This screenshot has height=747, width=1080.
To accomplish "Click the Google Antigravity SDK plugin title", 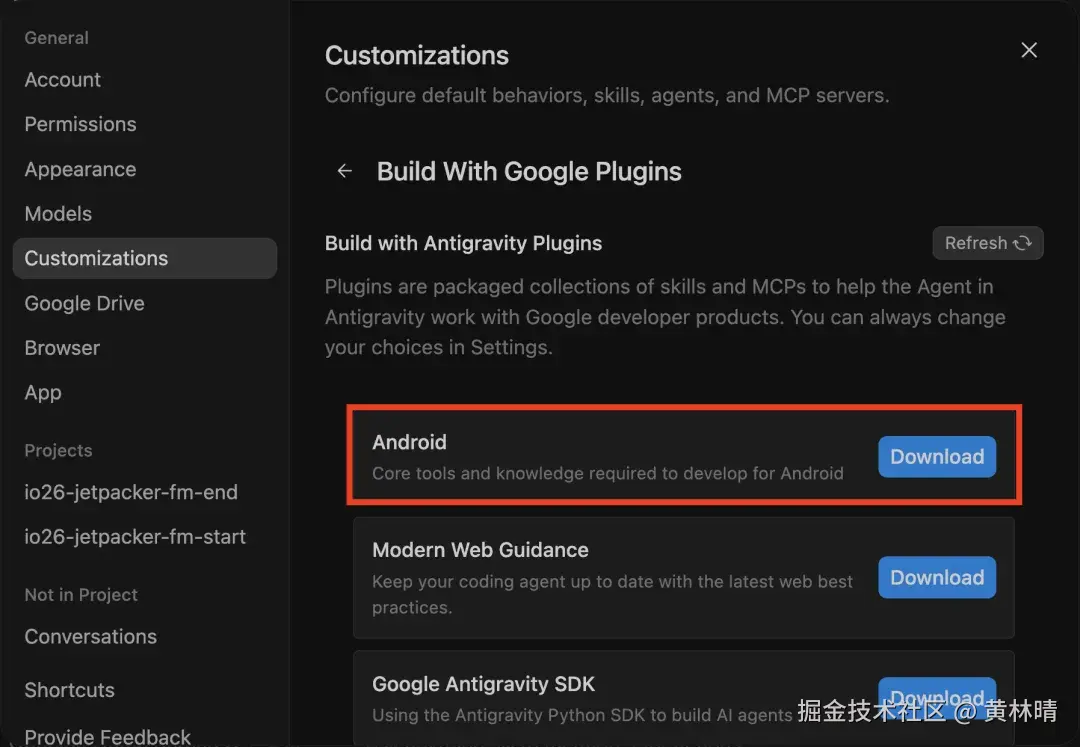I will 484,684.
